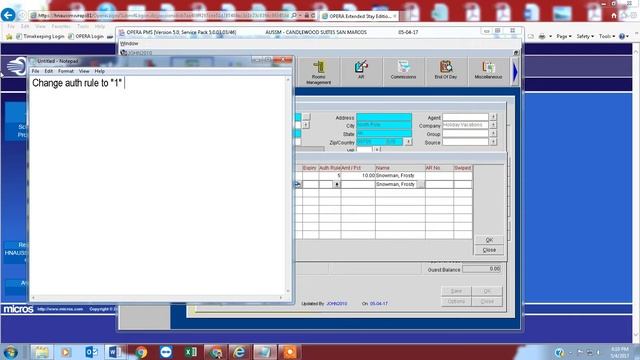Open IE help question mark icon
Screen dimensions: 640x360
click(622, 36)
